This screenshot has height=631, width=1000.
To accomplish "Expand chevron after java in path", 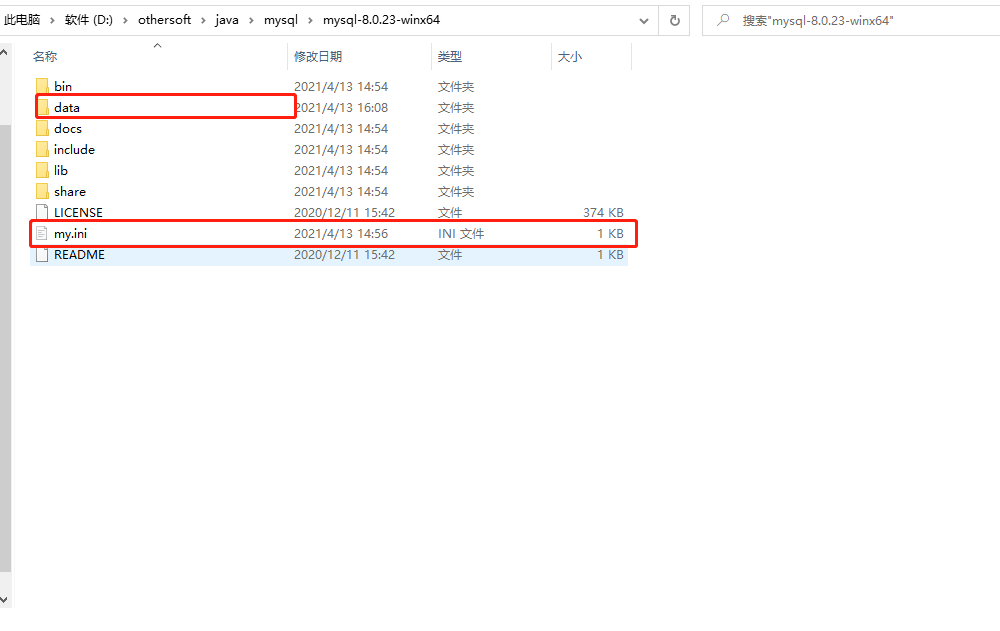I will (251, 20).
